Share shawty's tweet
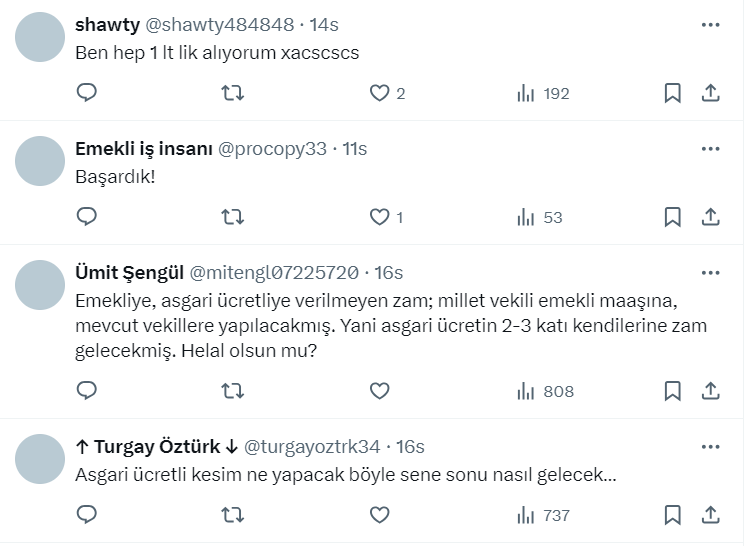749x546 pixels. [711, 93]
